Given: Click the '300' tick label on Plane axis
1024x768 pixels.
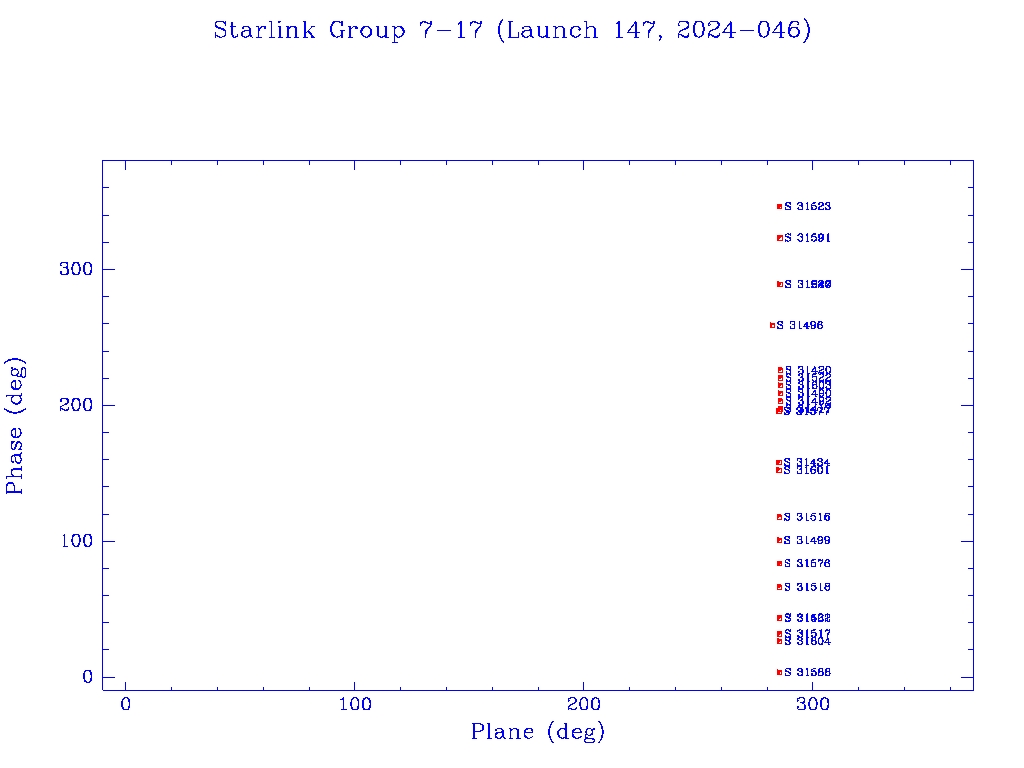Looking at the screenshot, I should 813,704.
